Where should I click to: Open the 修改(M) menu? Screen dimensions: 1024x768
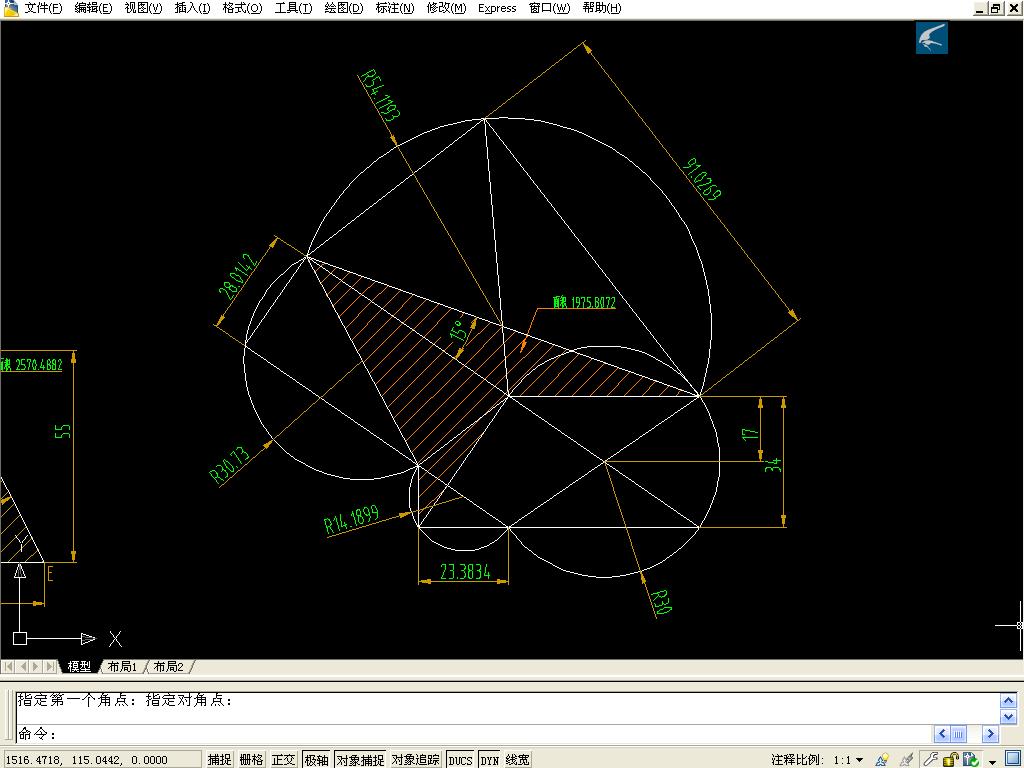[447, 8]
